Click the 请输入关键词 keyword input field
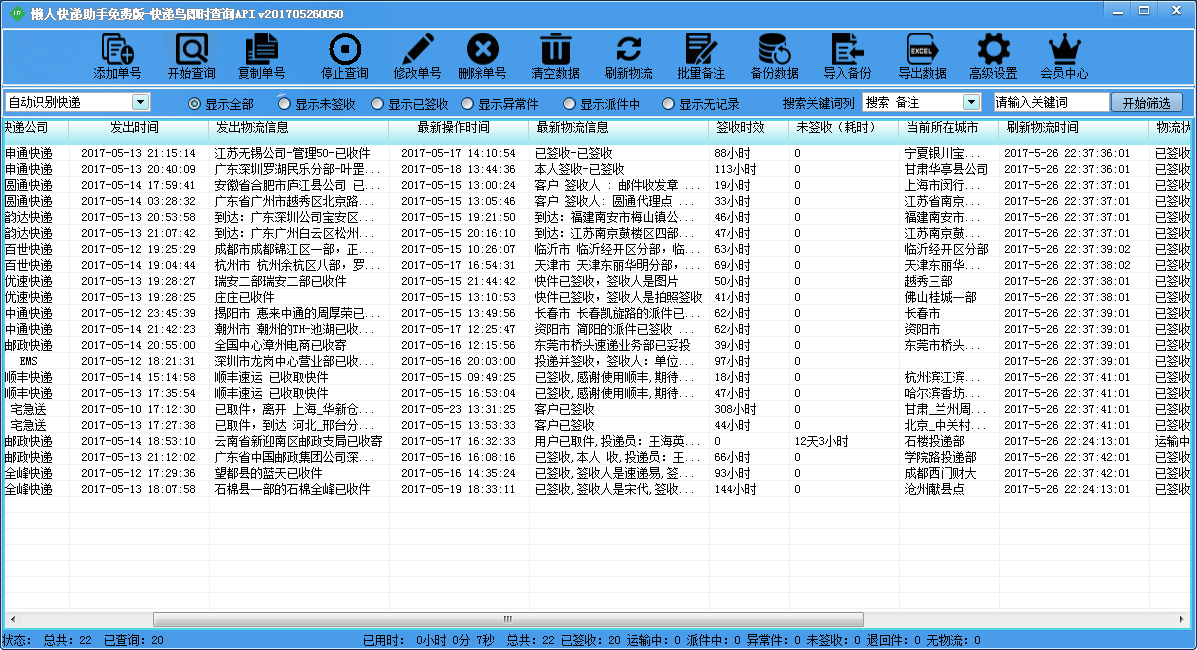The height and width of the screenshot is (650, 1197). pyautogui.click(x=1050, y=102)
